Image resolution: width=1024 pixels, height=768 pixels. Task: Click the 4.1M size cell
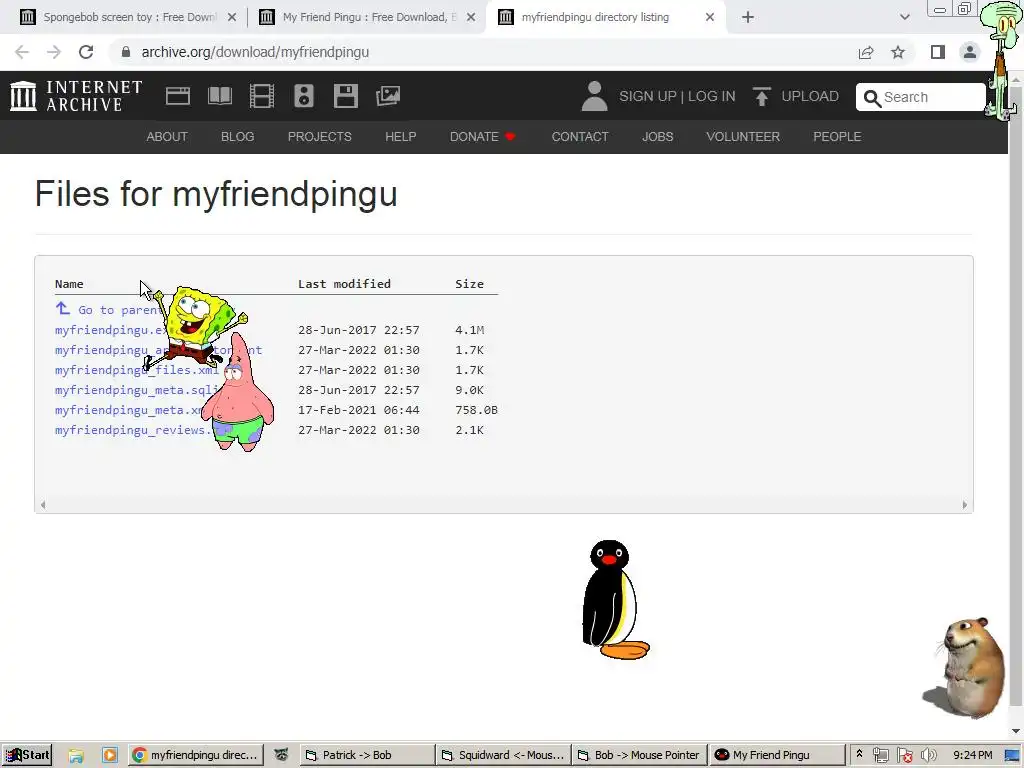click(x=470, y=330)
